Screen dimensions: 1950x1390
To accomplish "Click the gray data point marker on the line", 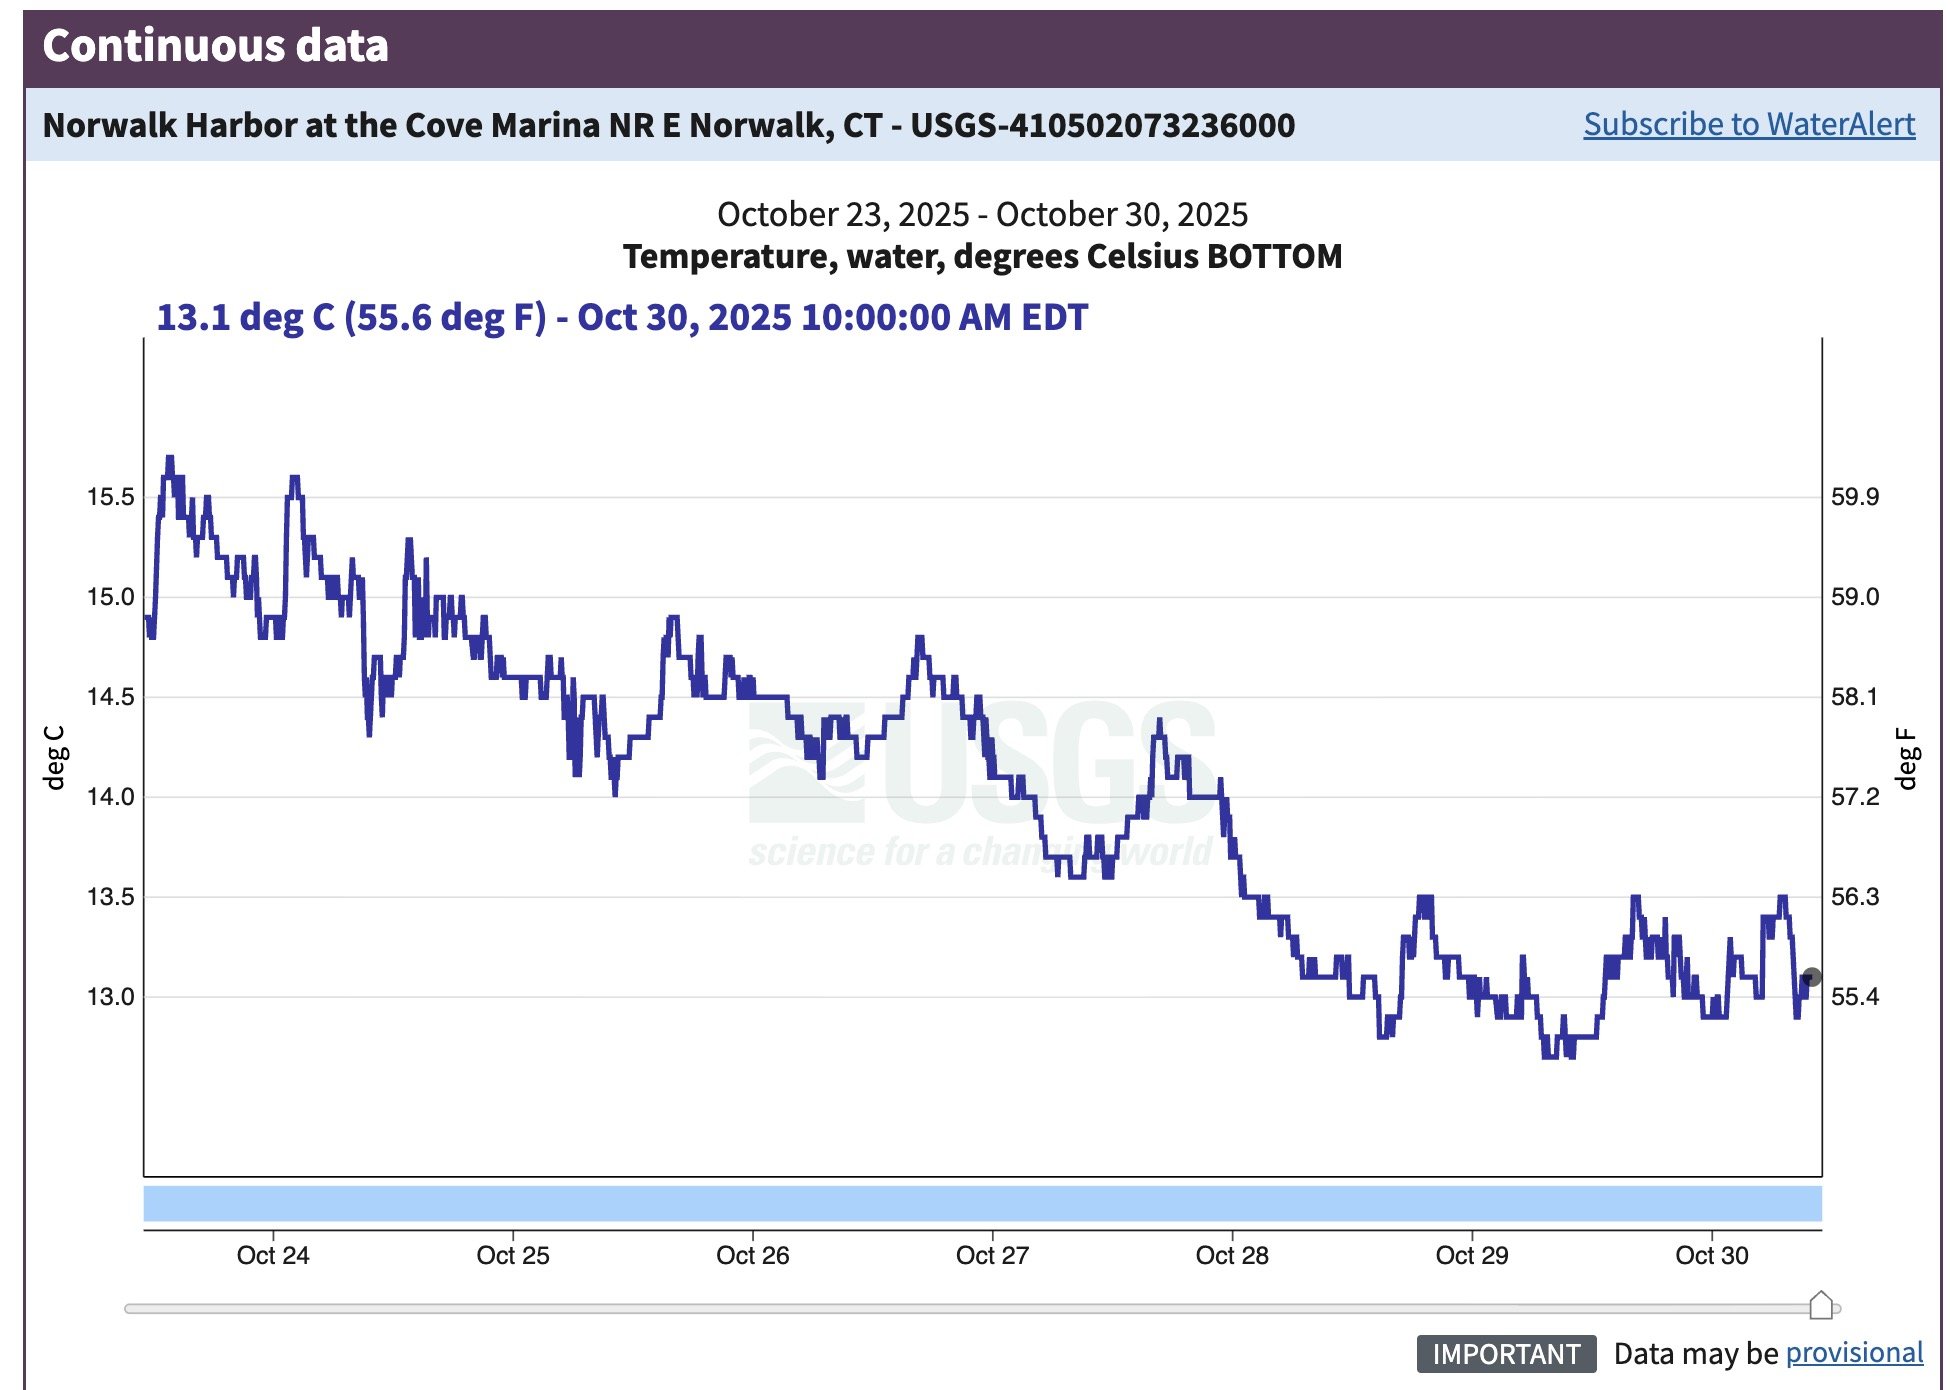I will pos(1811,977).
